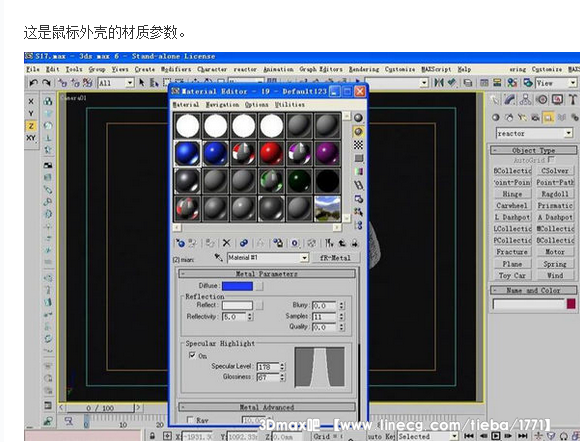This screenshot has height=442, width=580.
Task: Open Modifiers menu in main window
Action: coord(176,69)
